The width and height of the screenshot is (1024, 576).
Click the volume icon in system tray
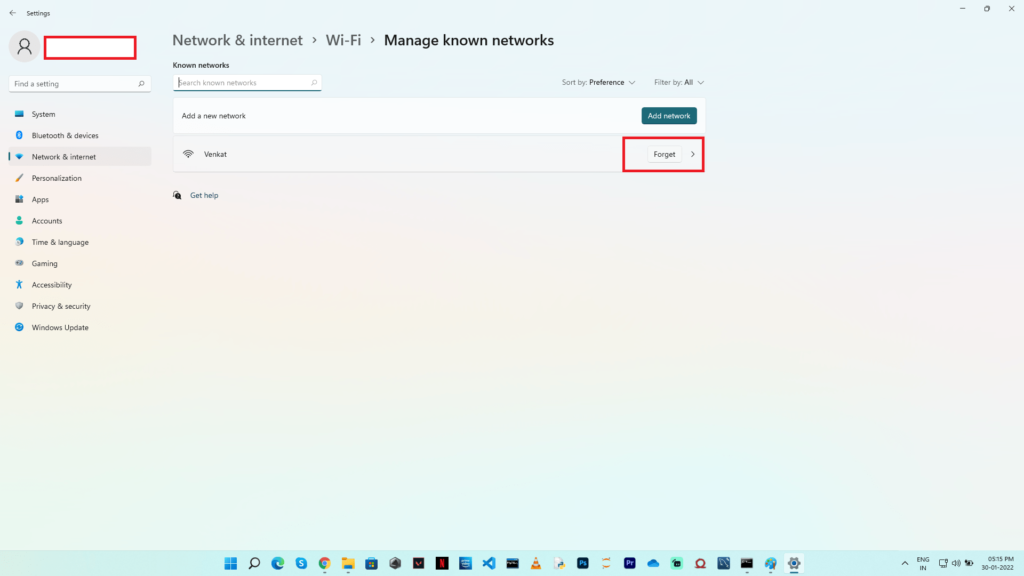click(x=957, y=563)
